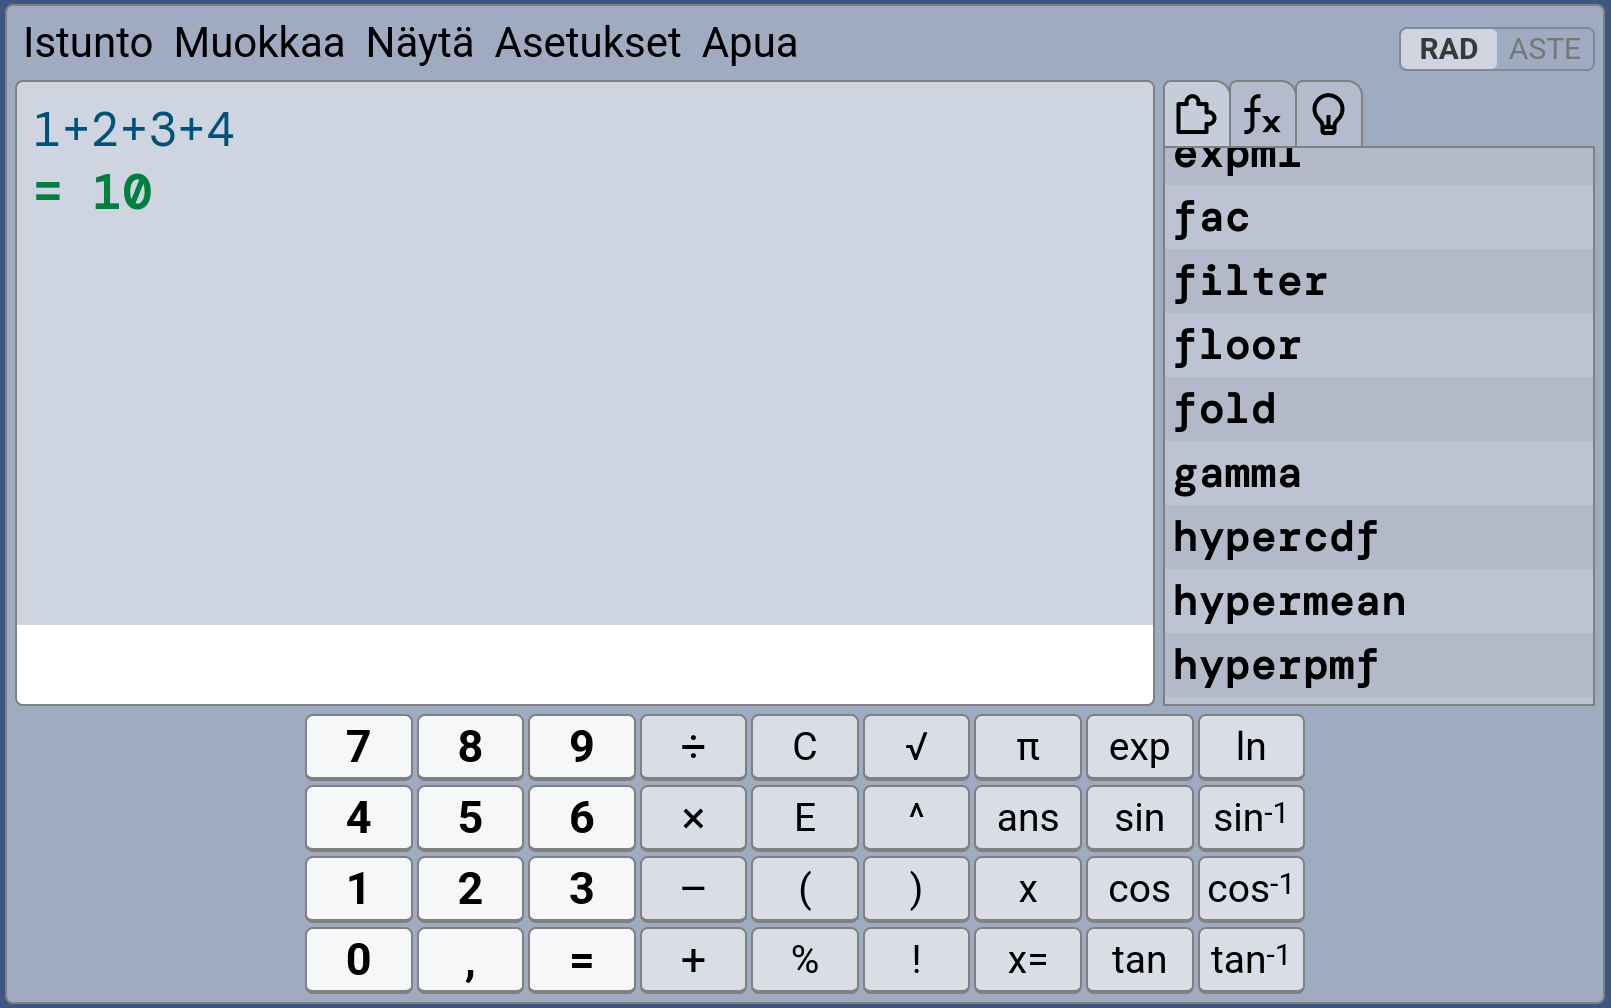1611x1008 pixels.
Task: Click the white expression input field
Action: [x=585, y=664]
